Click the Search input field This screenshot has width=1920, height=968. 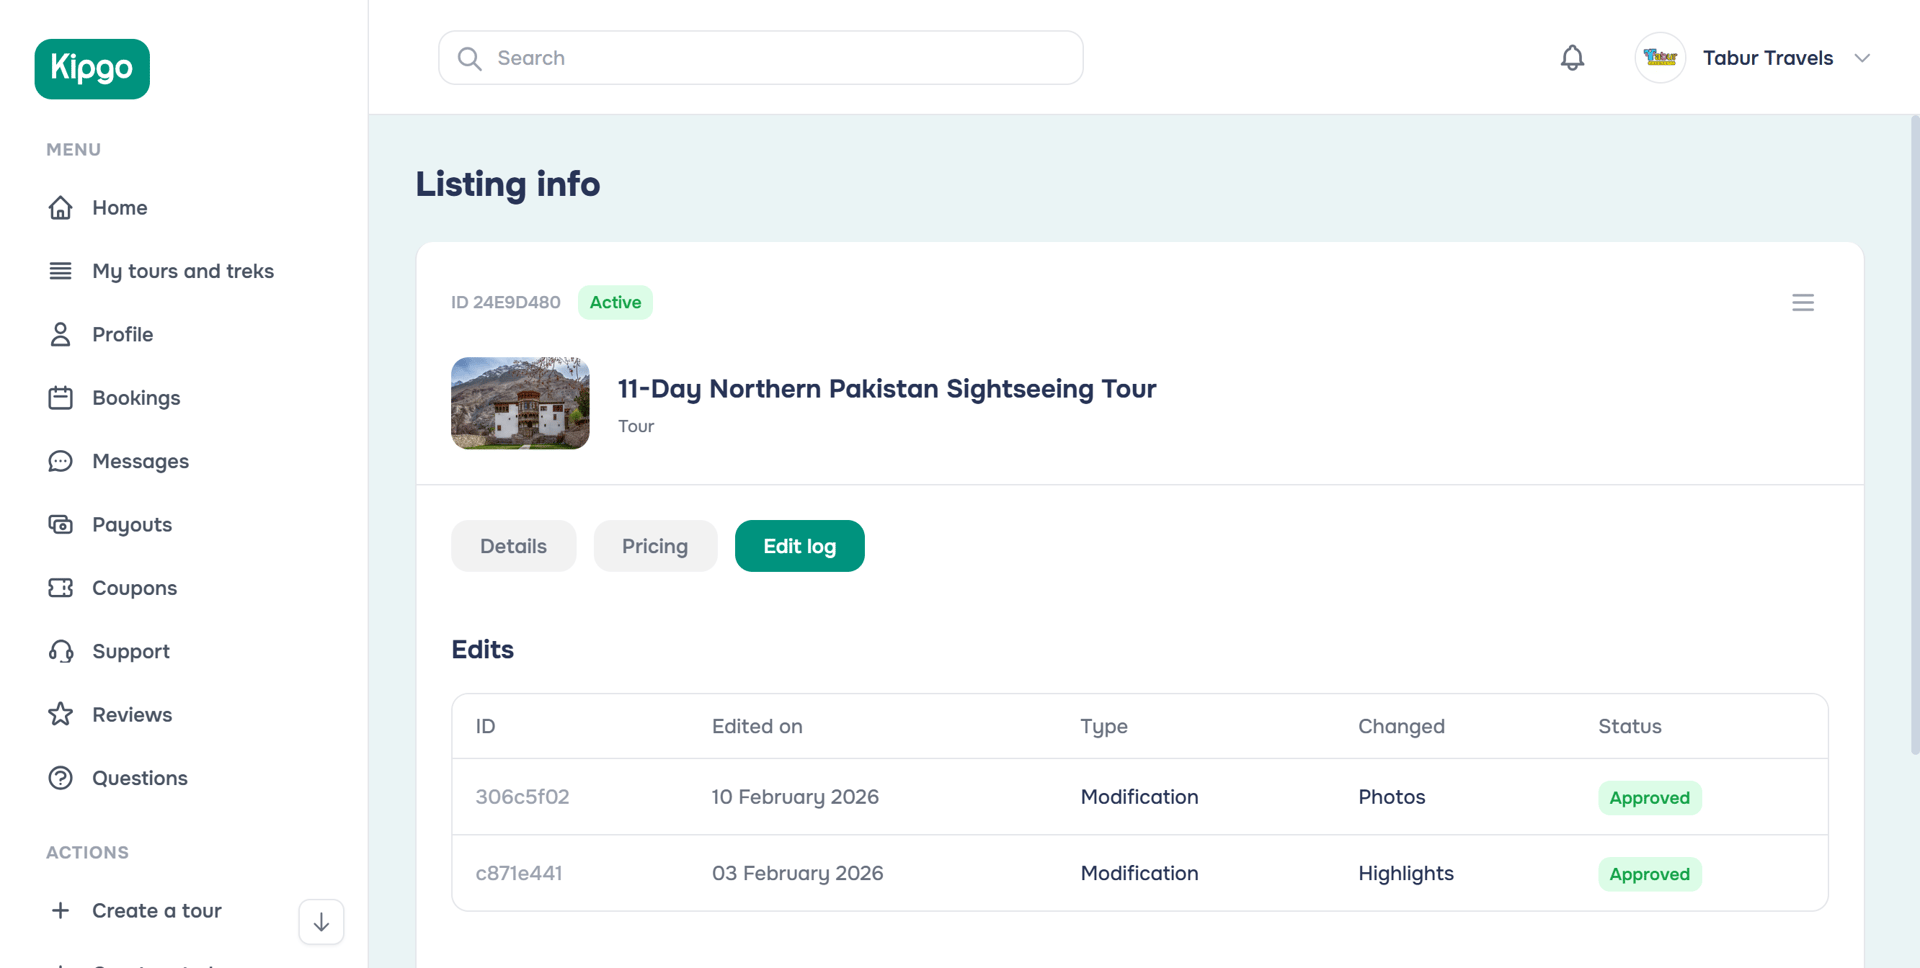pyautogui.click(x=760, y=58)
